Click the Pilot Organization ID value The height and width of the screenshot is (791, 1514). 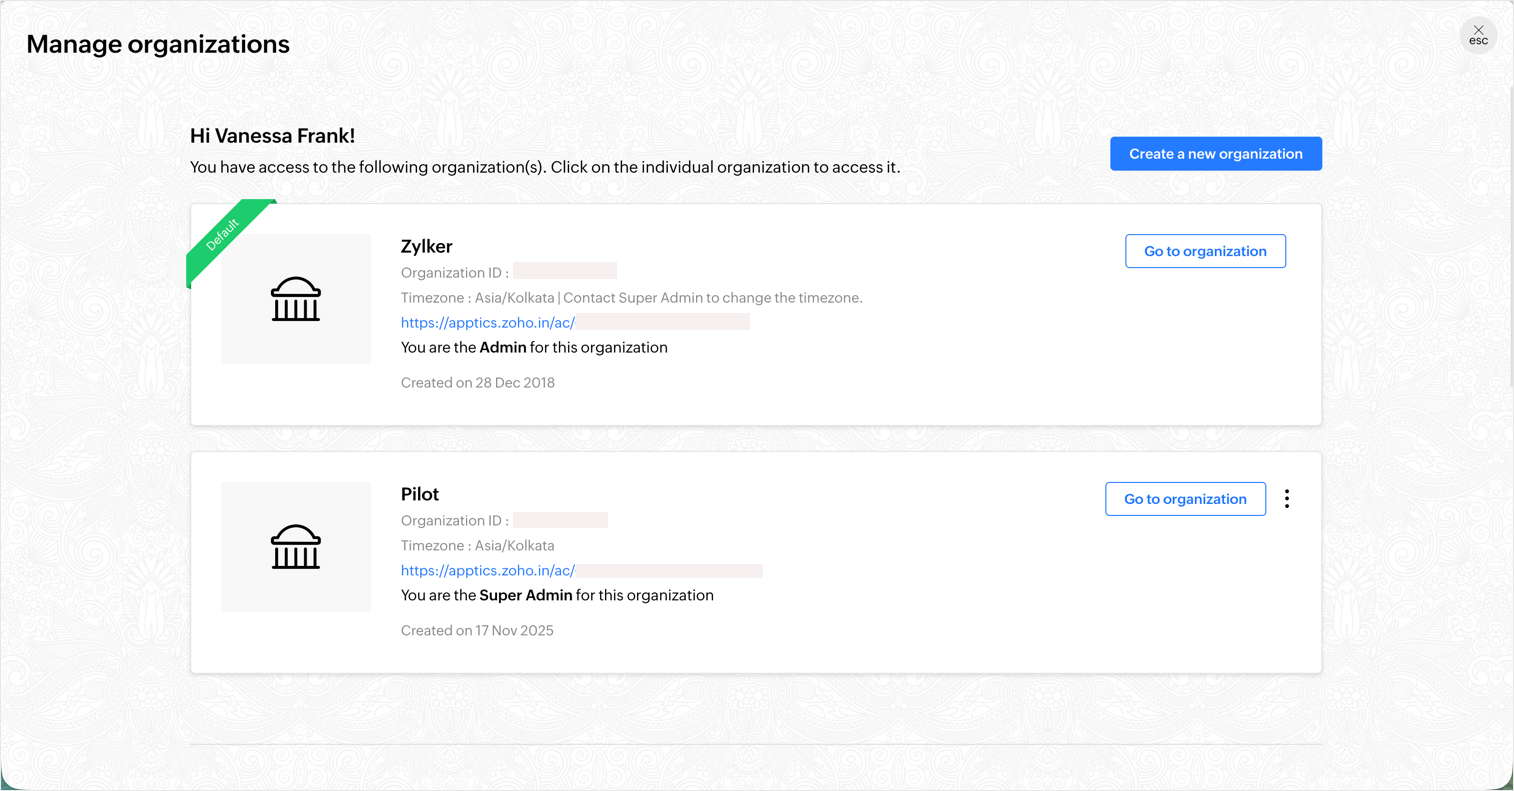(560, 520)
